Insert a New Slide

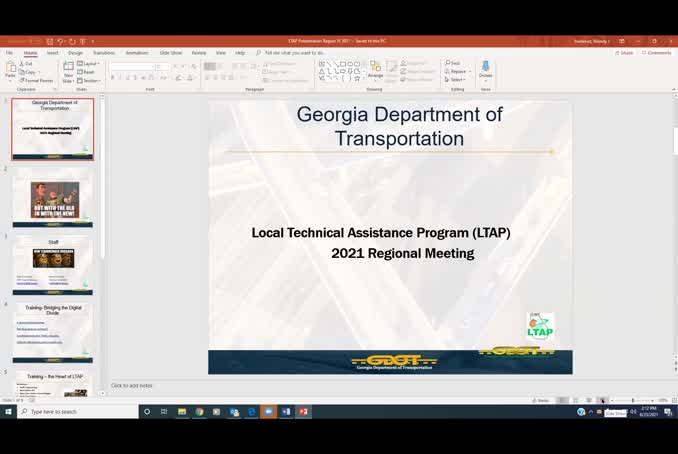[68, 71]
